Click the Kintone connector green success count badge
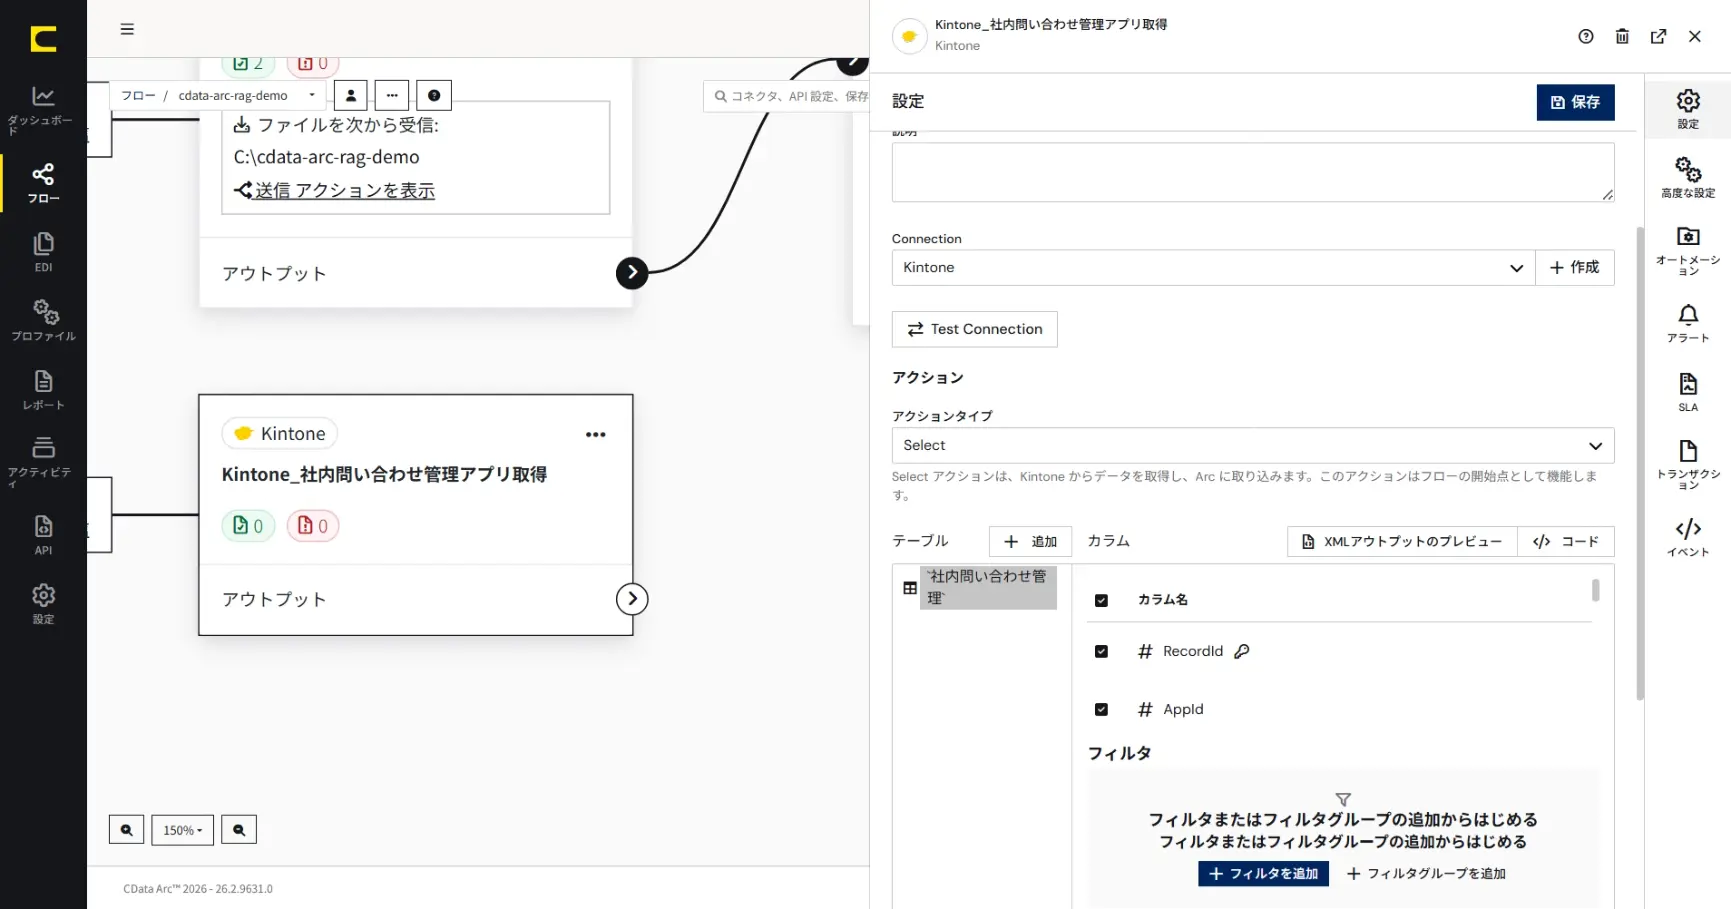Image resolution: width=1731 pixels, height=909 pixels. point(248,526)
